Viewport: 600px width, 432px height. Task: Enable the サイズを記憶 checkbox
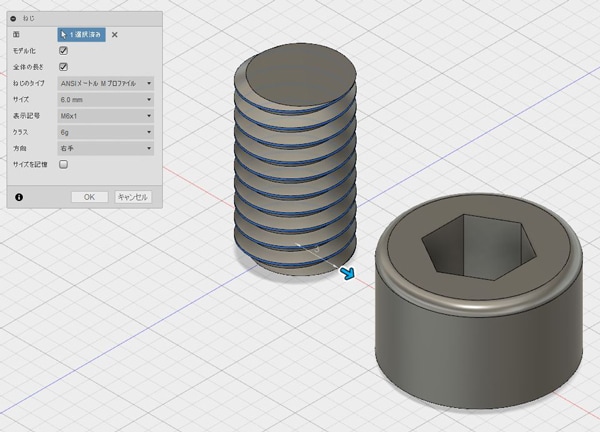coord(64,164)
